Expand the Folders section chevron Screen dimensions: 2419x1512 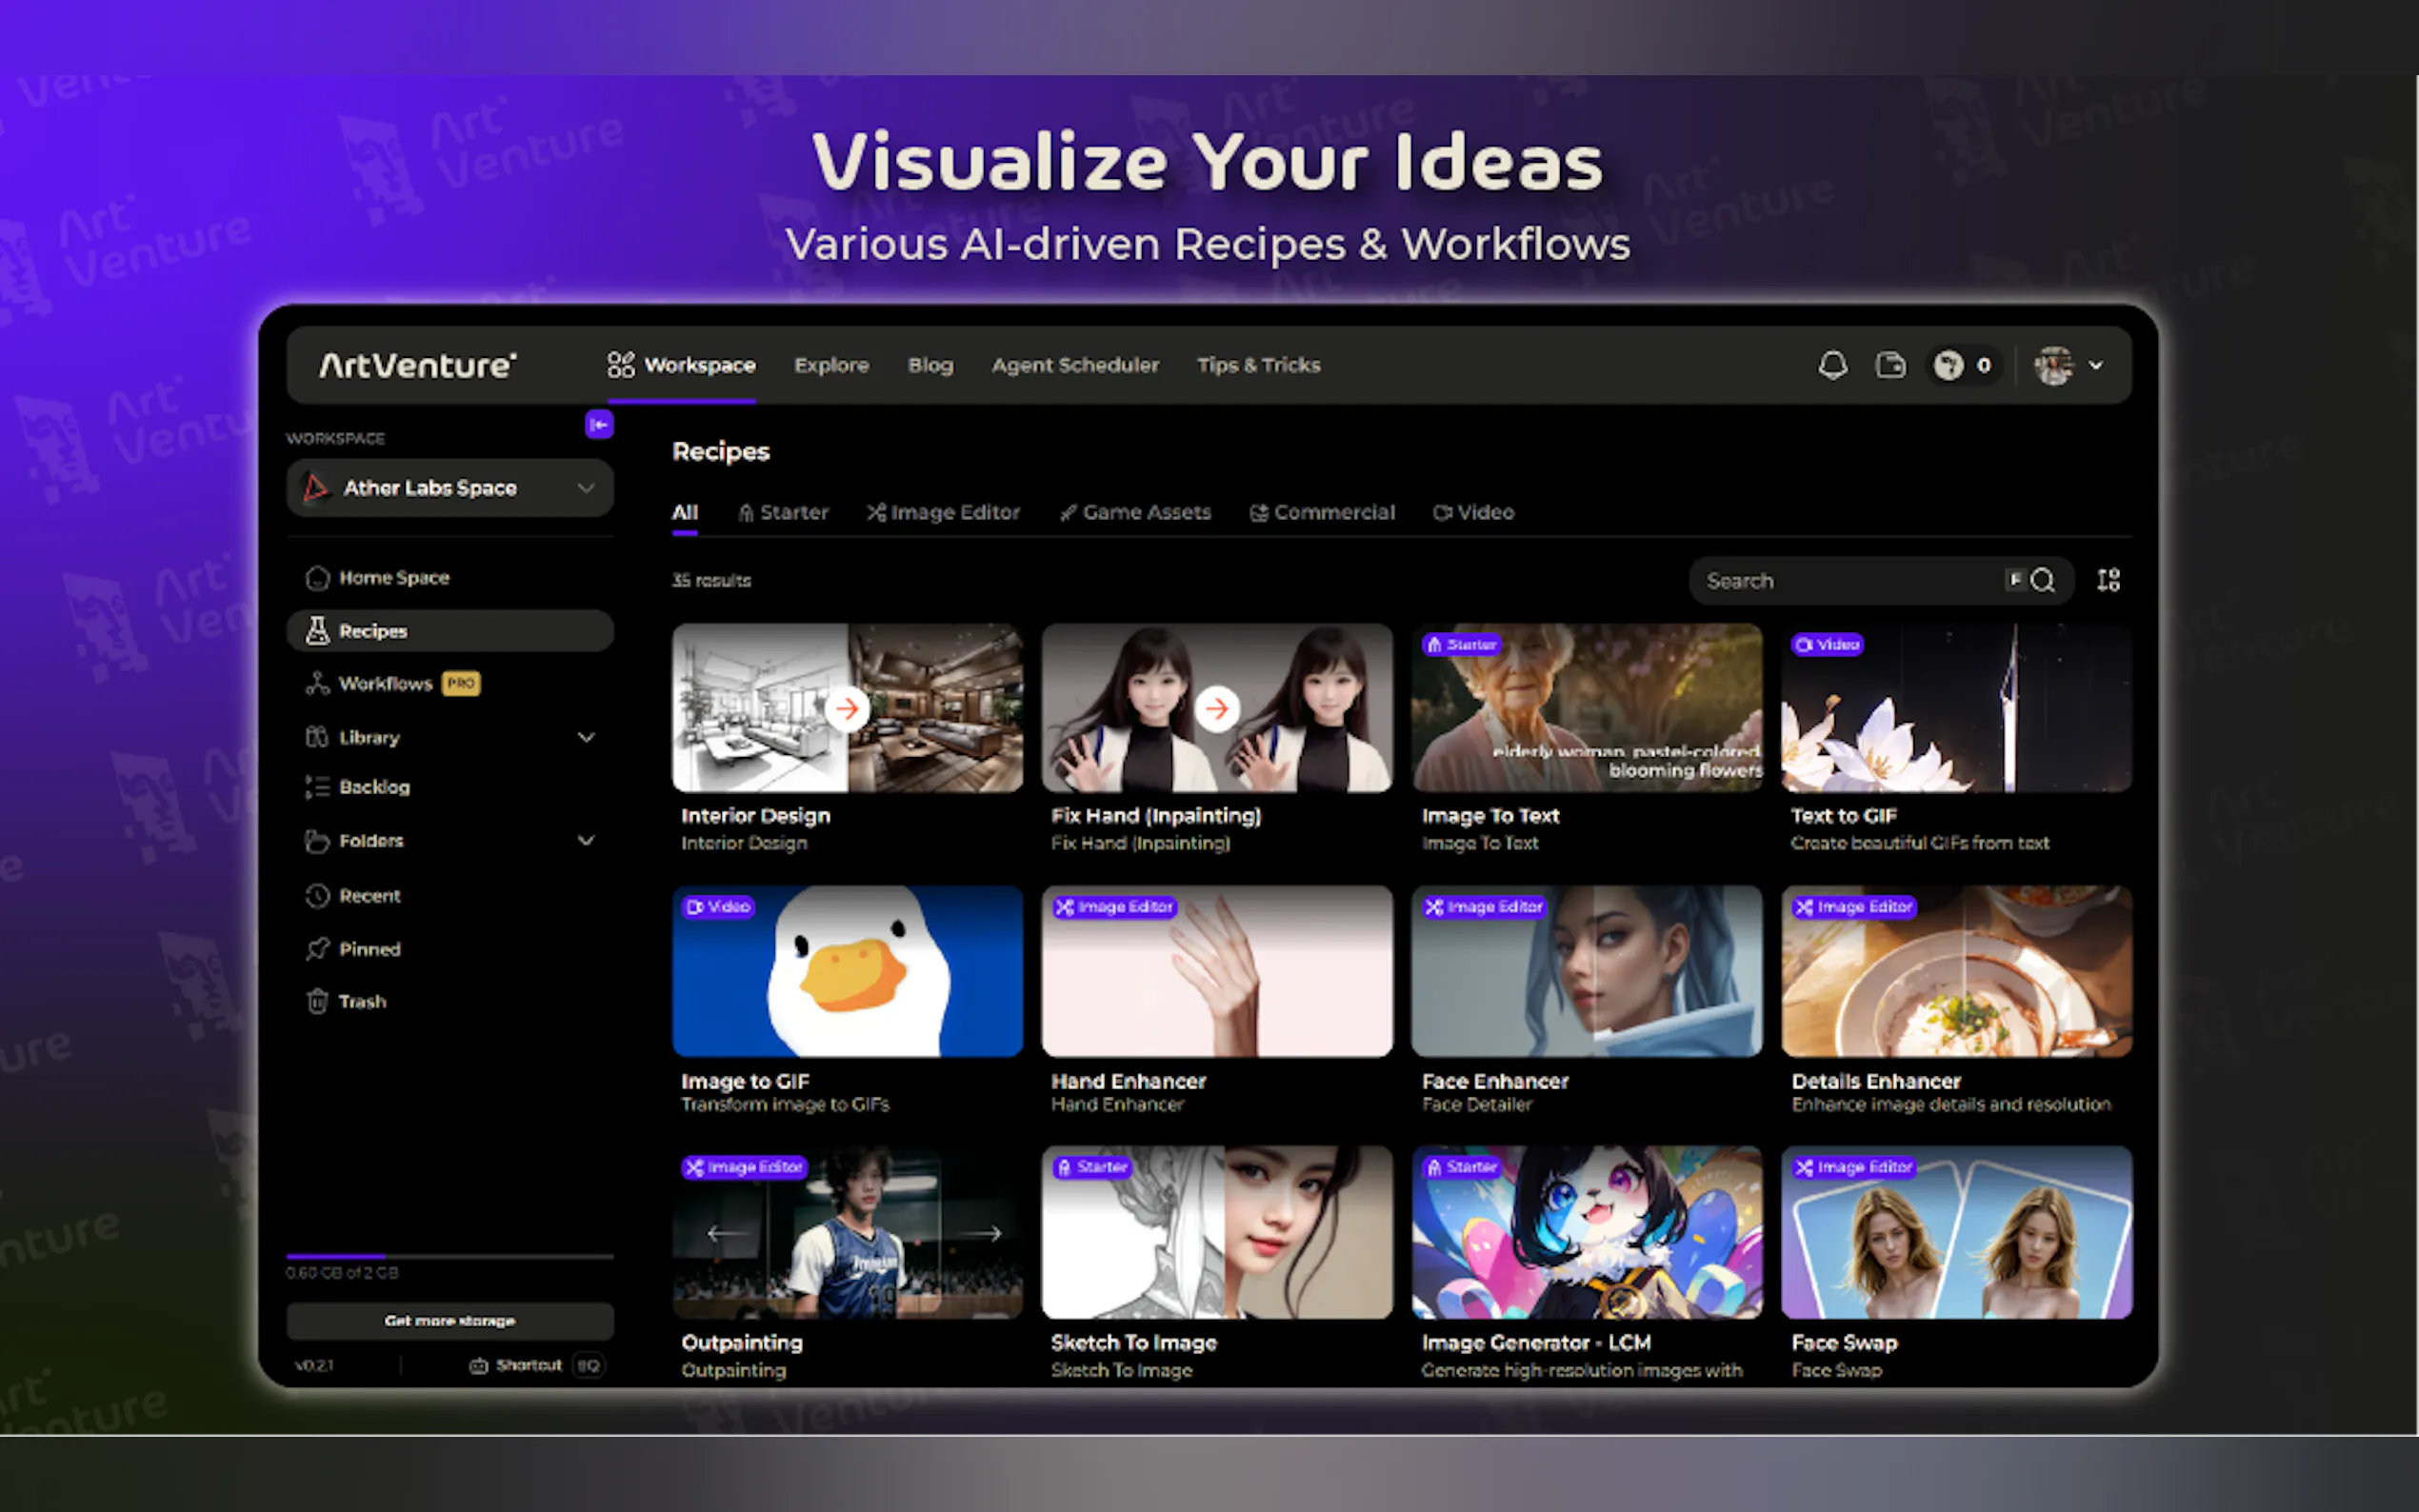pyautogui.click(x=586, y=841)
